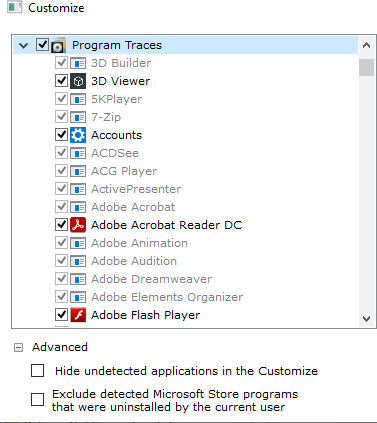Click the Adobe Flash Player icon
The image size is (377, 423).
(x=78, y=315)
